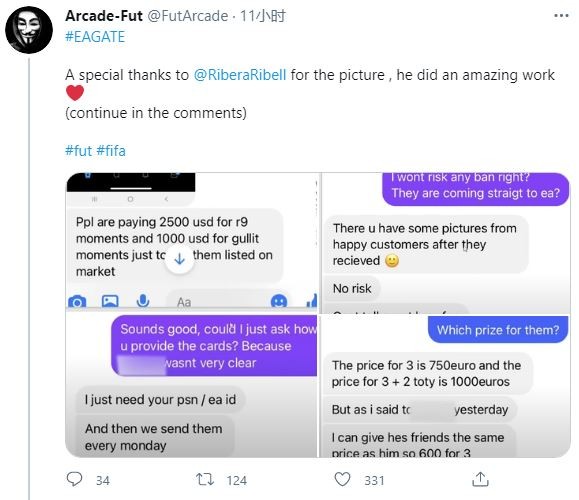Image resolution: width=579 pixels, height=500 pixels.
Task: Click the reply speech bubble icon
Action: pyautogui.click(x=74, y=479)
